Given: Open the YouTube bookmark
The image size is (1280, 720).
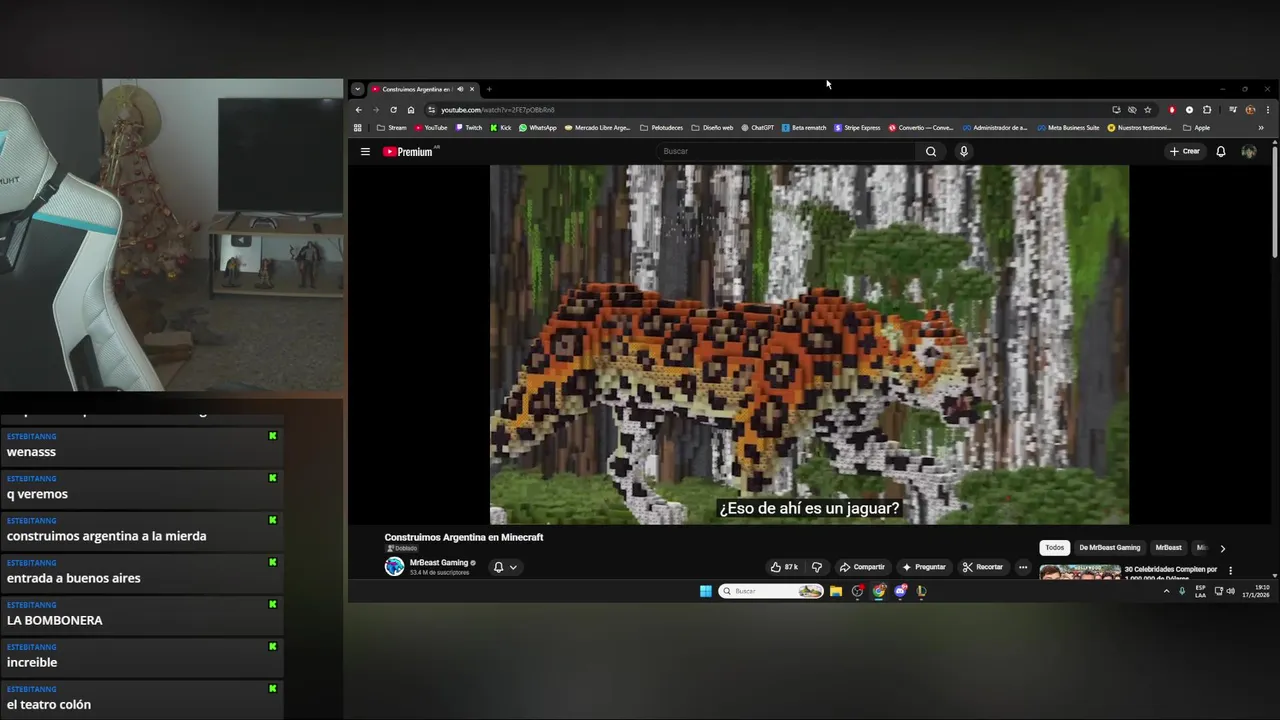Looking at the screenshot, I should tap(431, 128).
